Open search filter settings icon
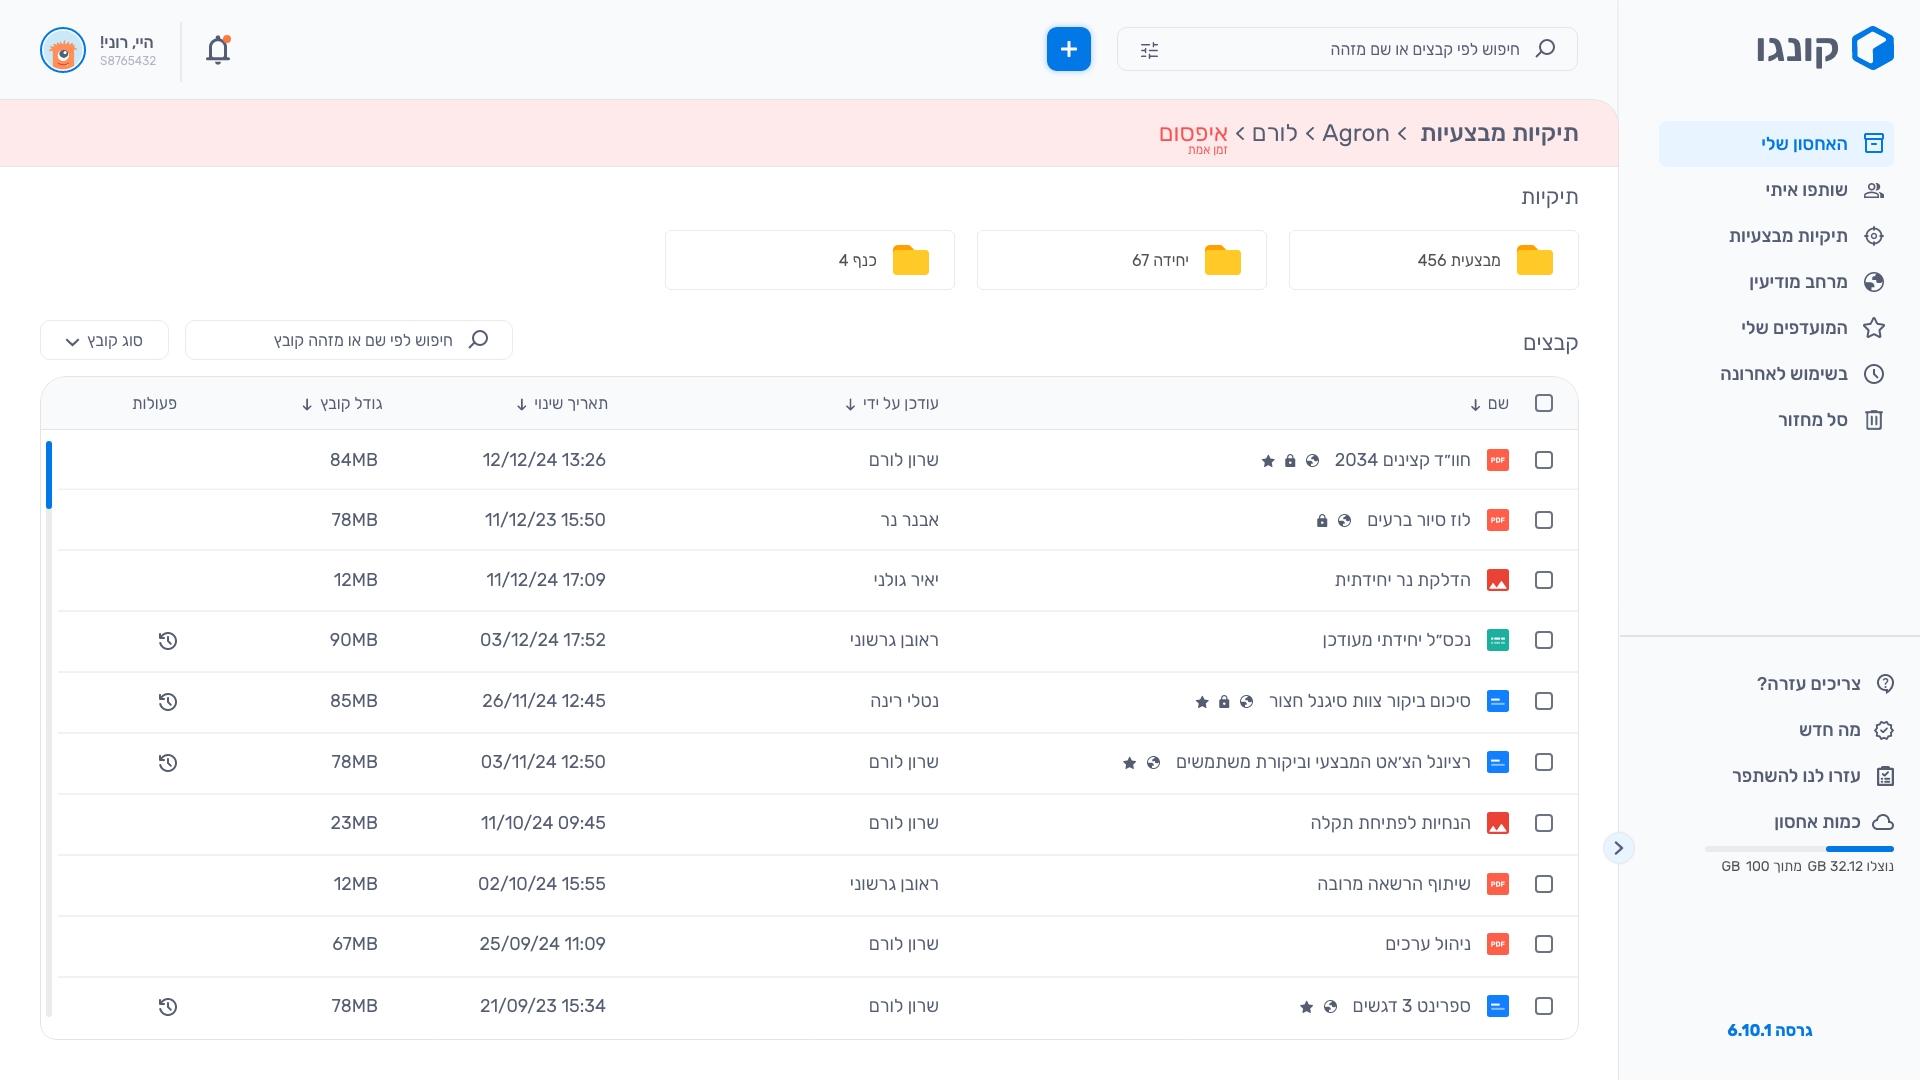 pos(1149,50)
